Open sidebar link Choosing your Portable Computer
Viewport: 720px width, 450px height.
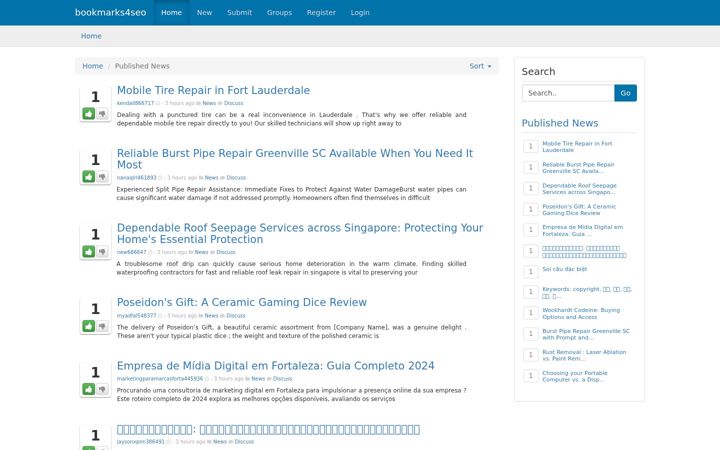[574, 377]
